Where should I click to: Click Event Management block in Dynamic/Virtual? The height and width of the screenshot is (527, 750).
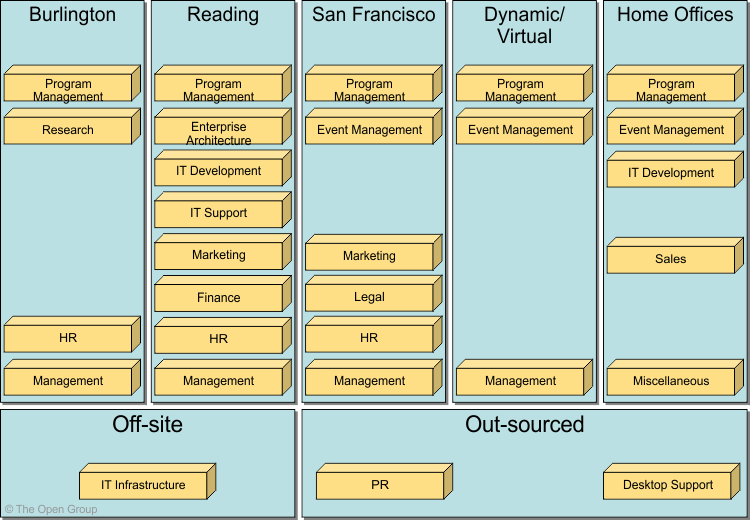point(524,126)
